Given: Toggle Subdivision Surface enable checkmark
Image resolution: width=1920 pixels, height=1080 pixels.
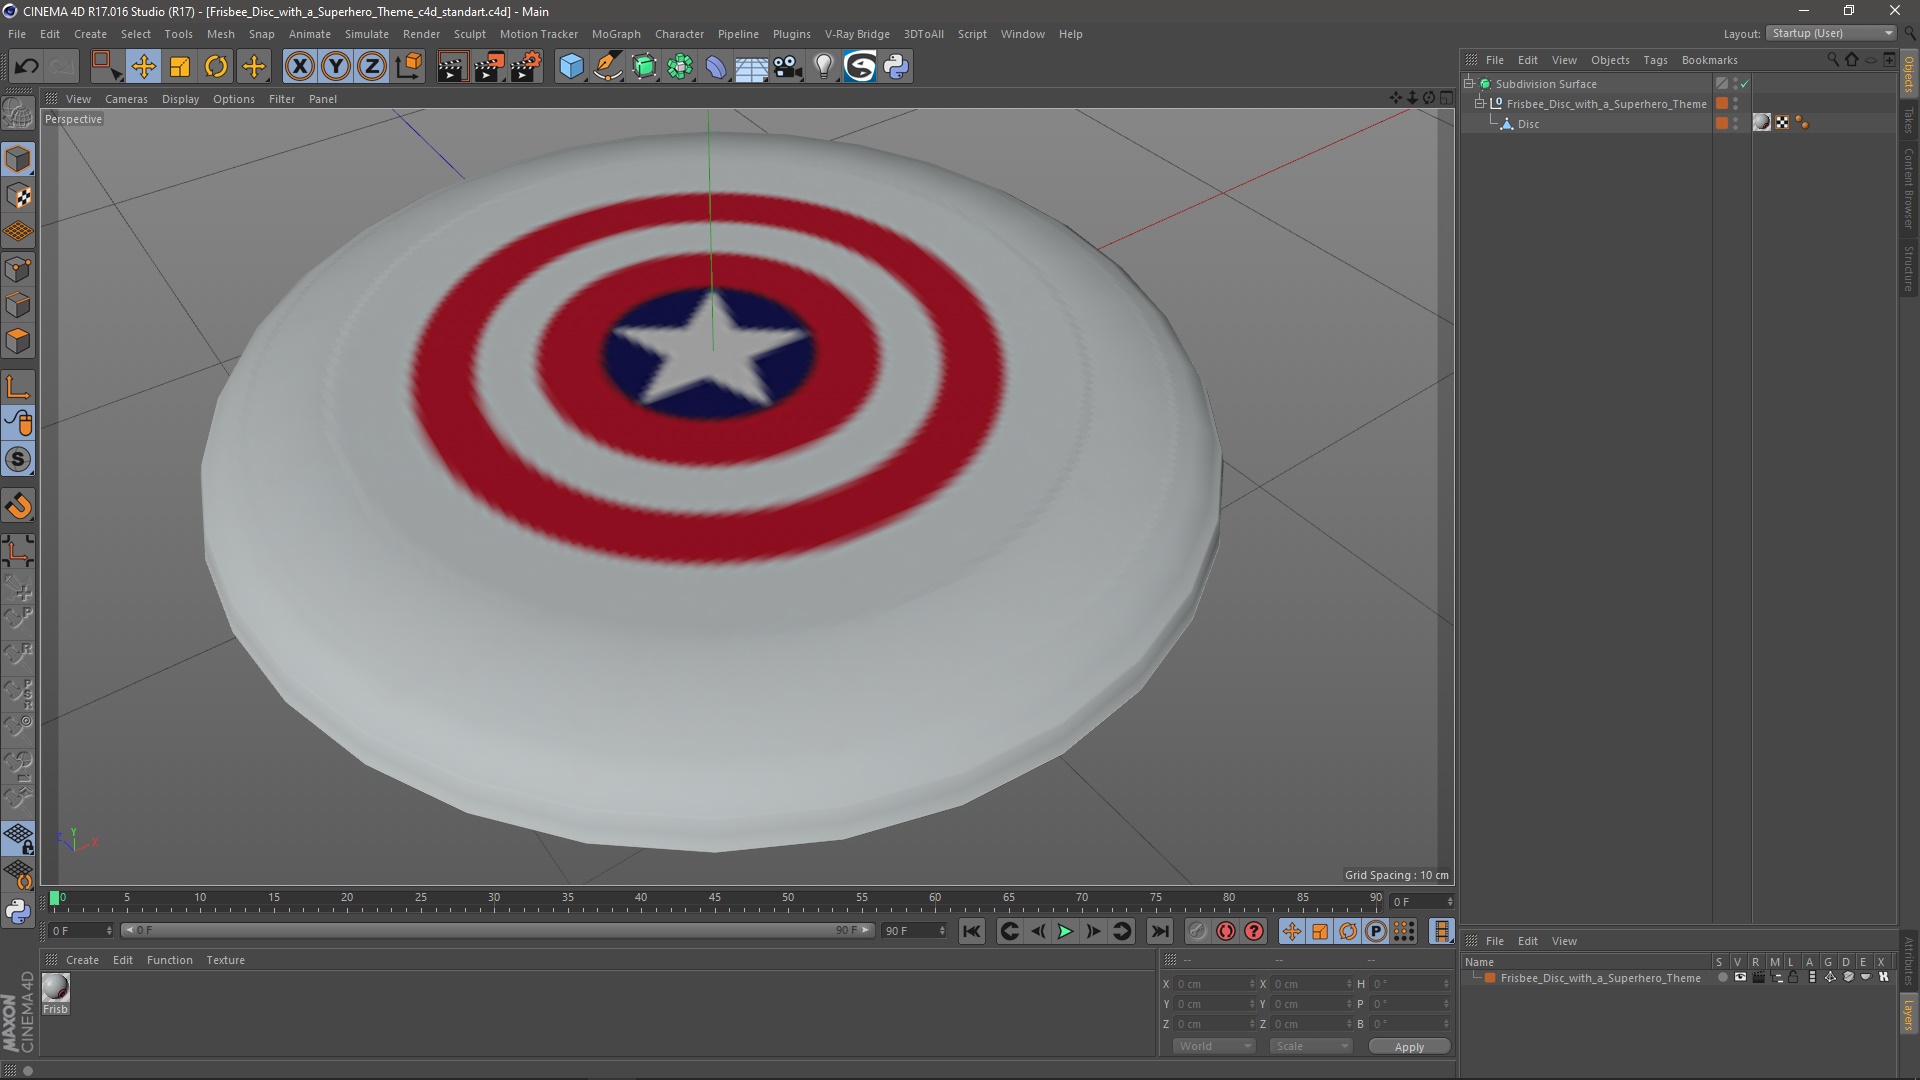Looking at the screenshot, I should (x=1745, y=84).
